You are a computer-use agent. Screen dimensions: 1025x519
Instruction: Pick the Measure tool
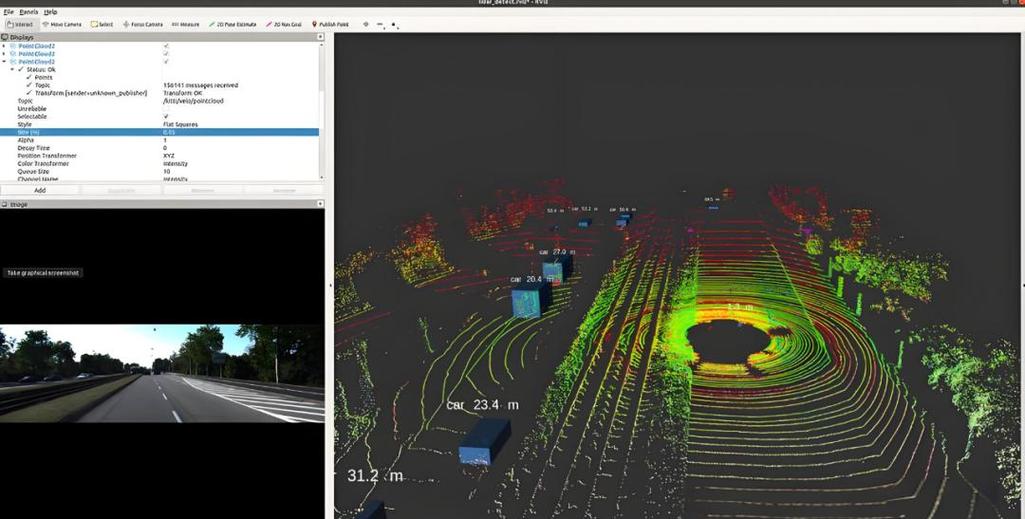point(186,24)
